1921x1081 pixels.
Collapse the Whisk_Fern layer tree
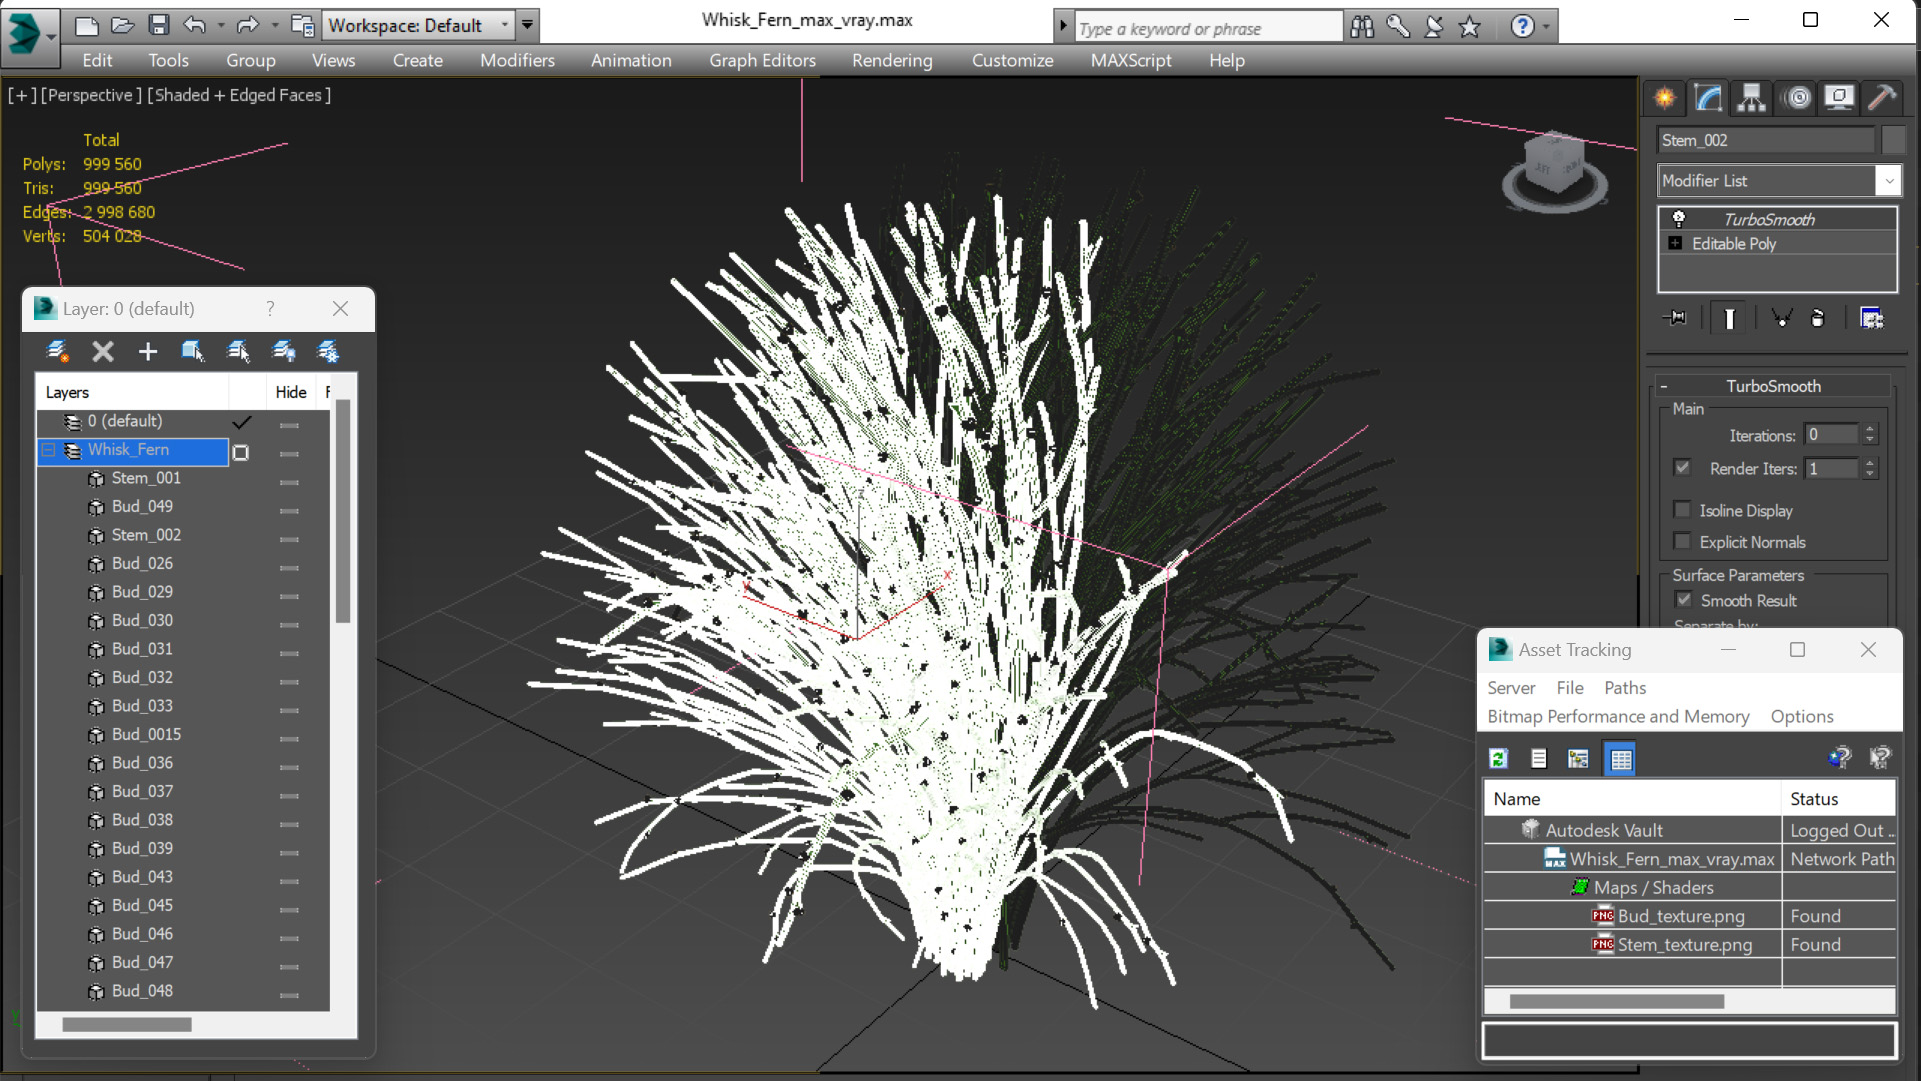click(x=48, y=450)
